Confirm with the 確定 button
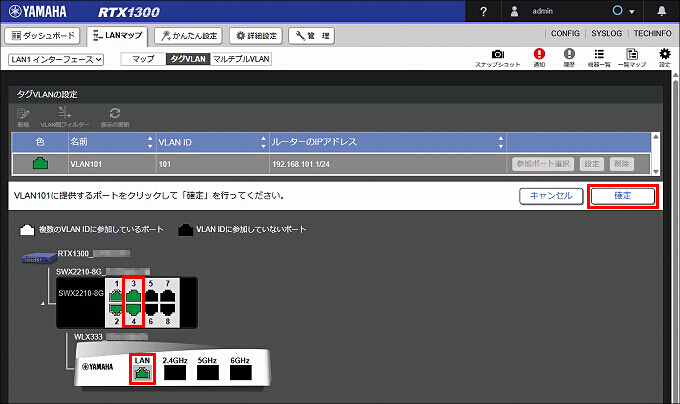The height and width of the screenshot is (404, 680). click(x=623, y=196)
